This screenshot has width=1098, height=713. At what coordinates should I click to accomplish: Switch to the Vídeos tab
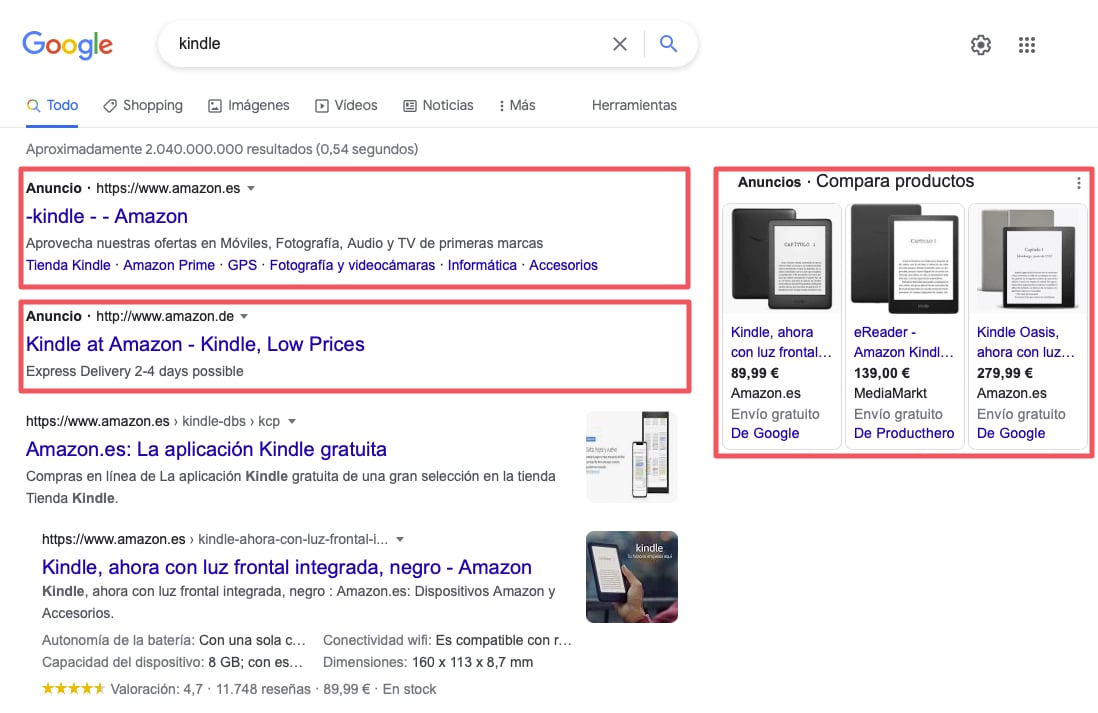346,105
